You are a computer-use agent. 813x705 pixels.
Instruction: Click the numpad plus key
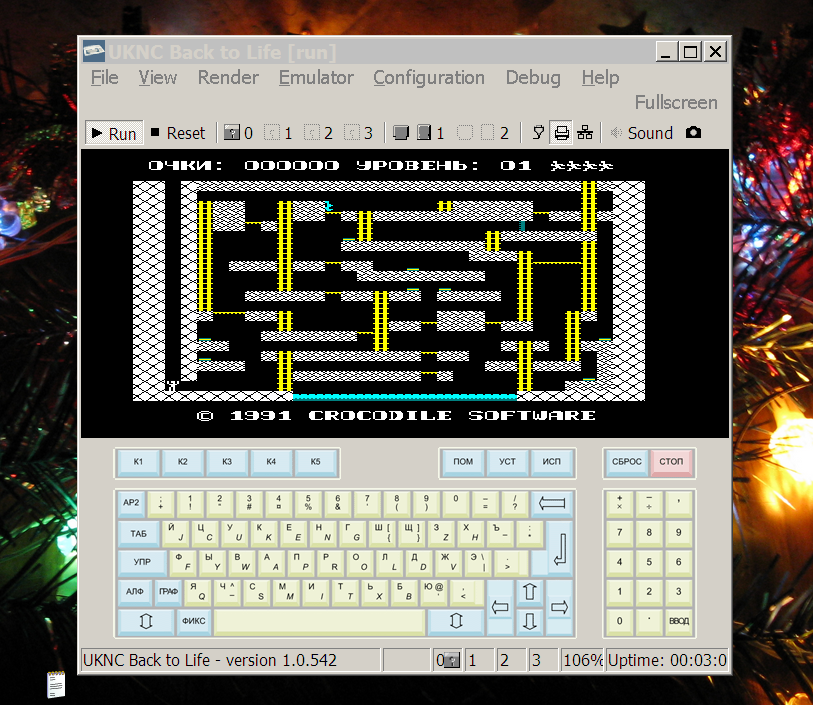[x=620, y=503]
